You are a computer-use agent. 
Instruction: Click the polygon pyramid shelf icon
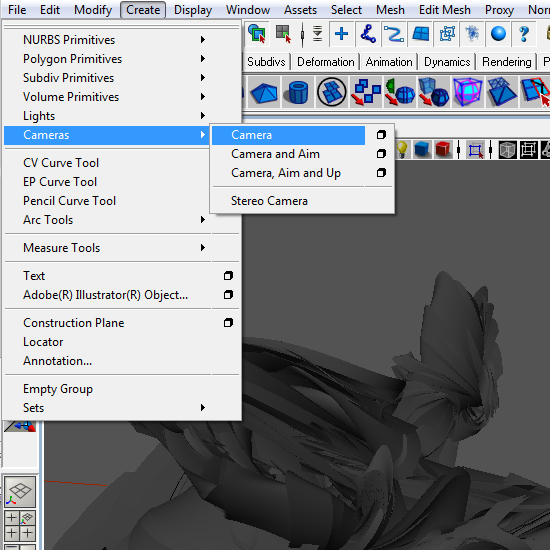(x=263, y=92)
